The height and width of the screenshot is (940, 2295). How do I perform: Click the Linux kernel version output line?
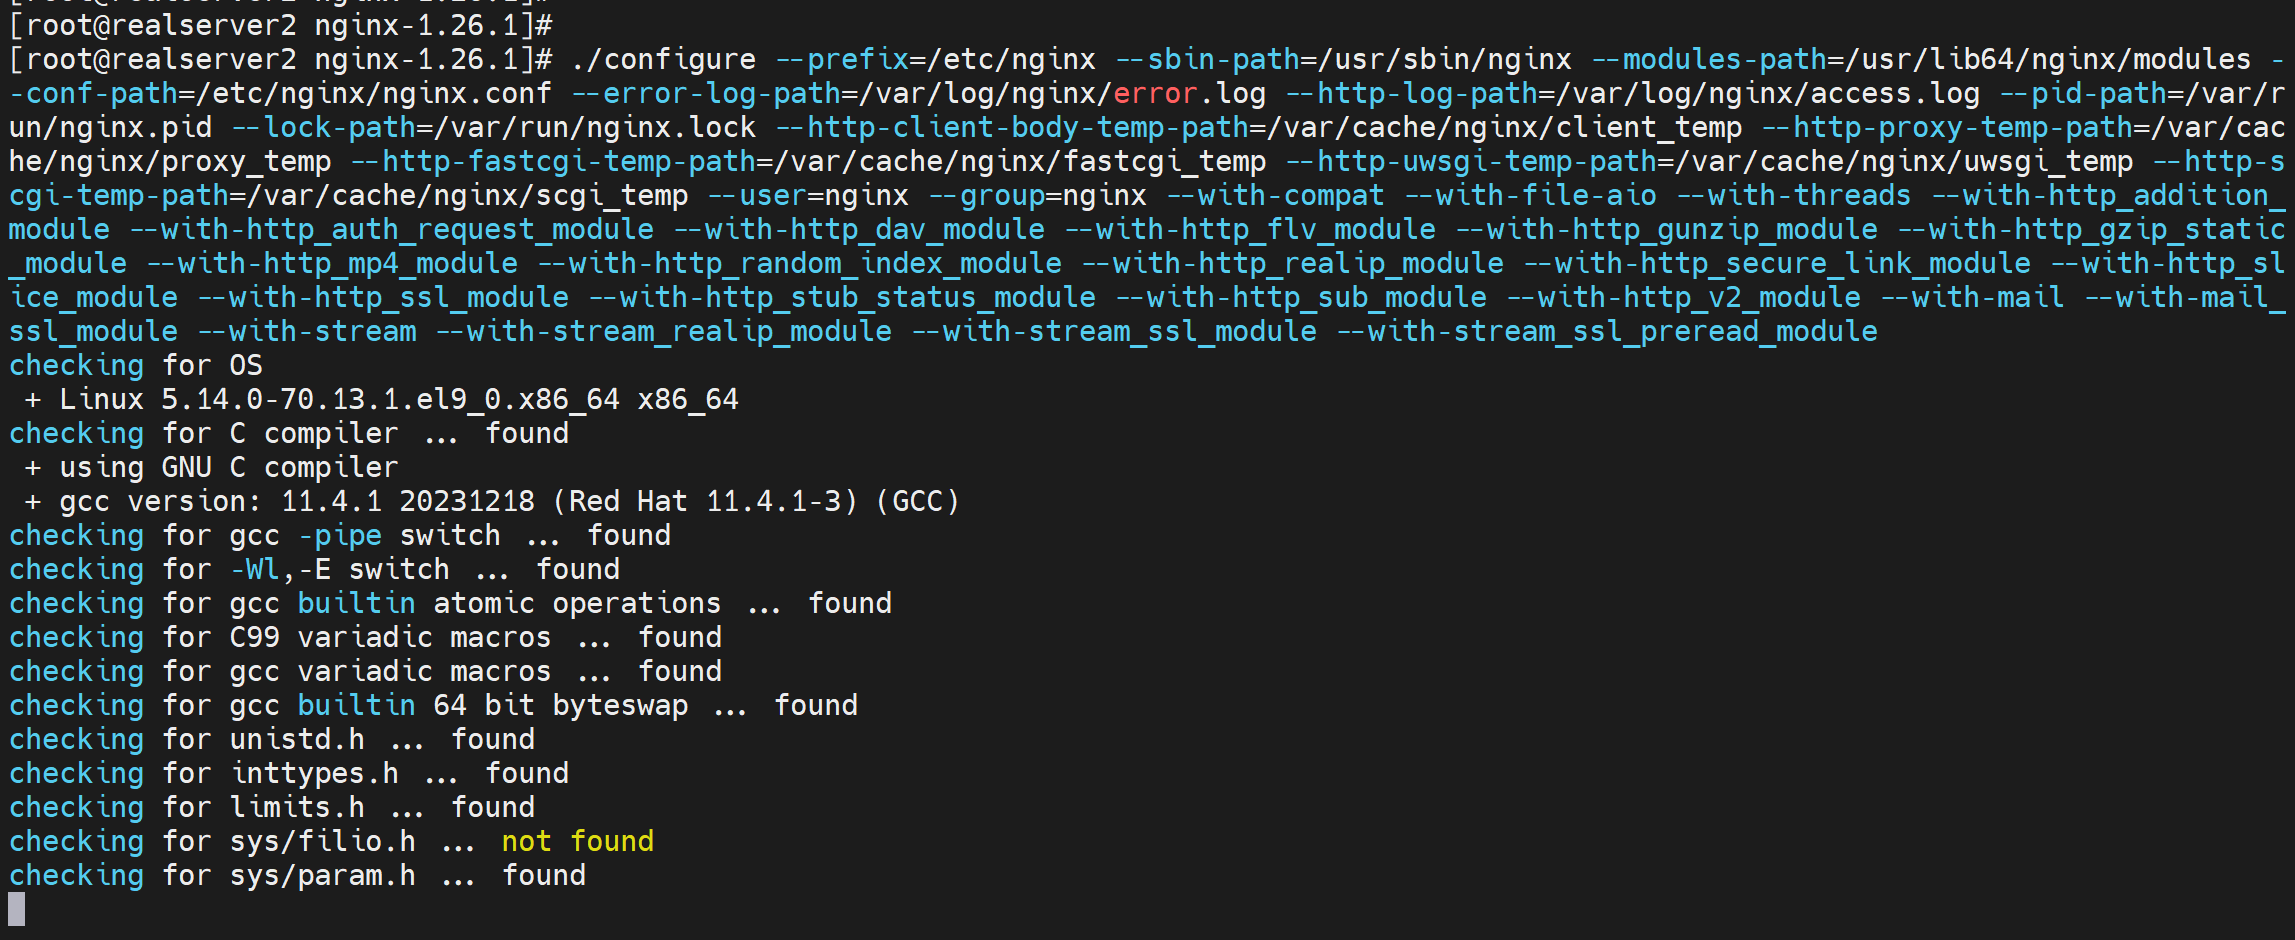click(x=398, y=400)
